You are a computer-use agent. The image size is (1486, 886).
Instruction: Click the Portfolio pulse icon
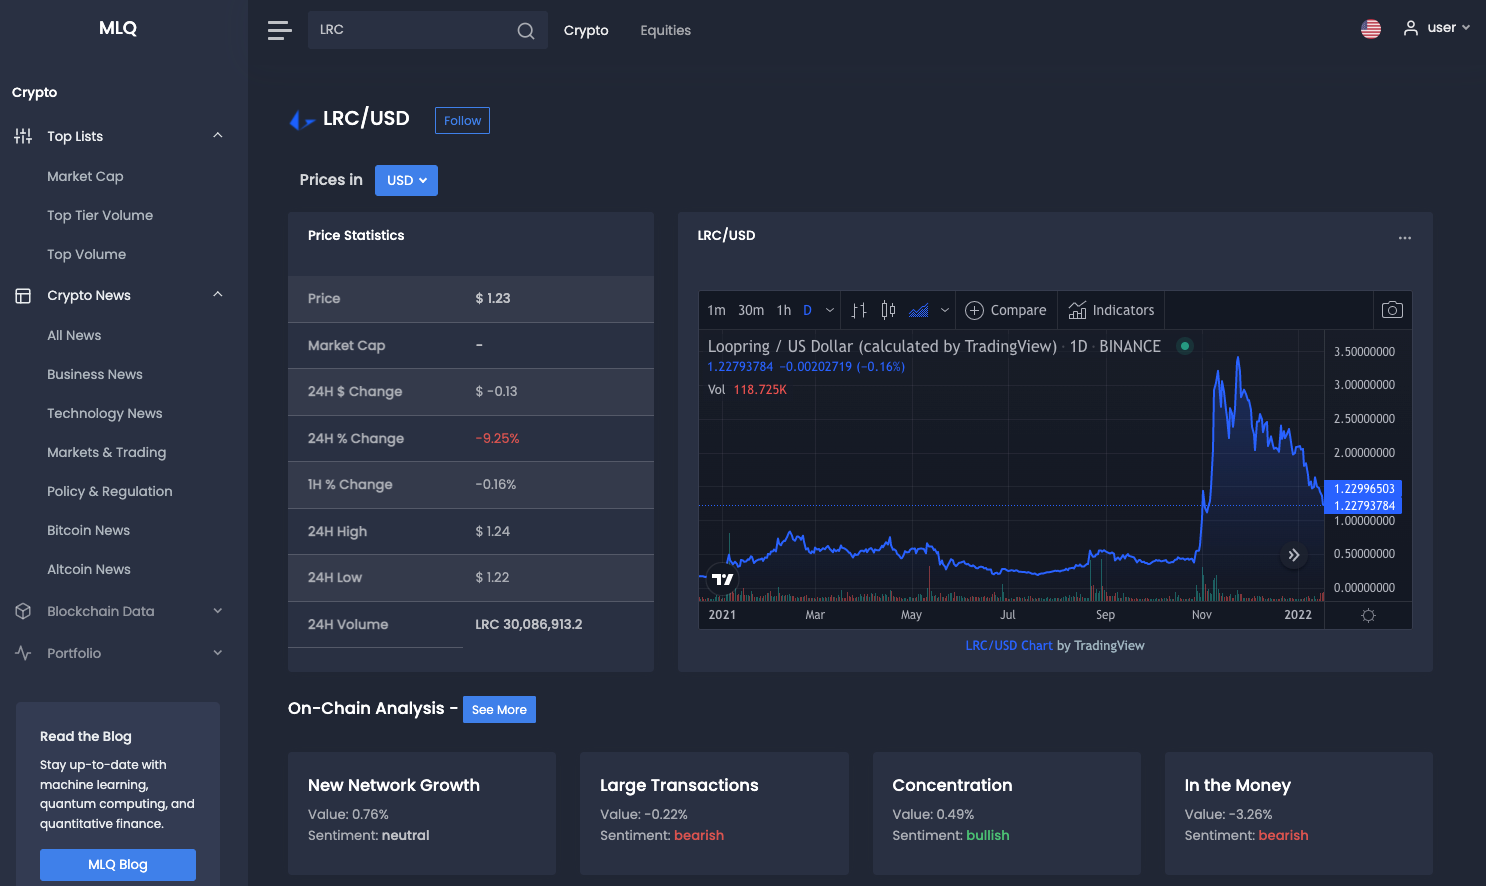coord(23,653)
